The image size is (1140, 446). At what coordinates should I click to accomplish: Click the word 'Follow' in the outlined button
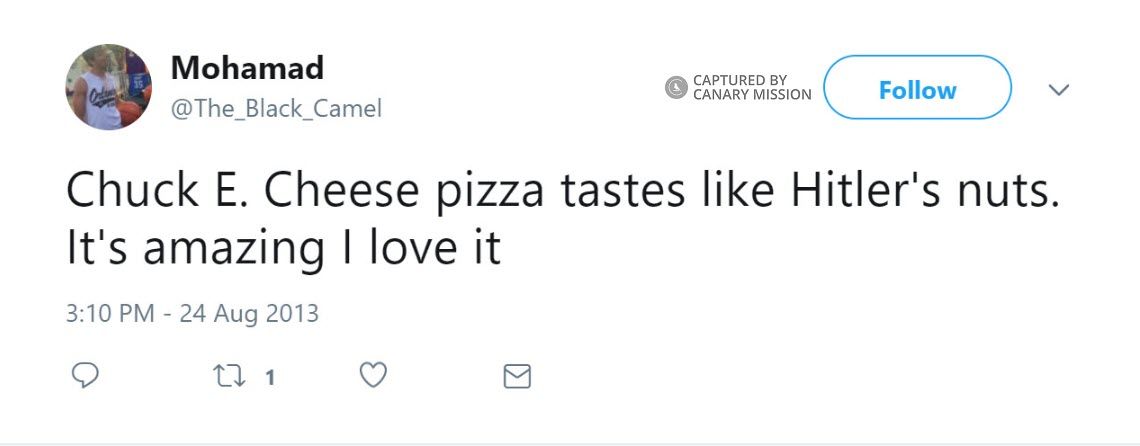917,90
